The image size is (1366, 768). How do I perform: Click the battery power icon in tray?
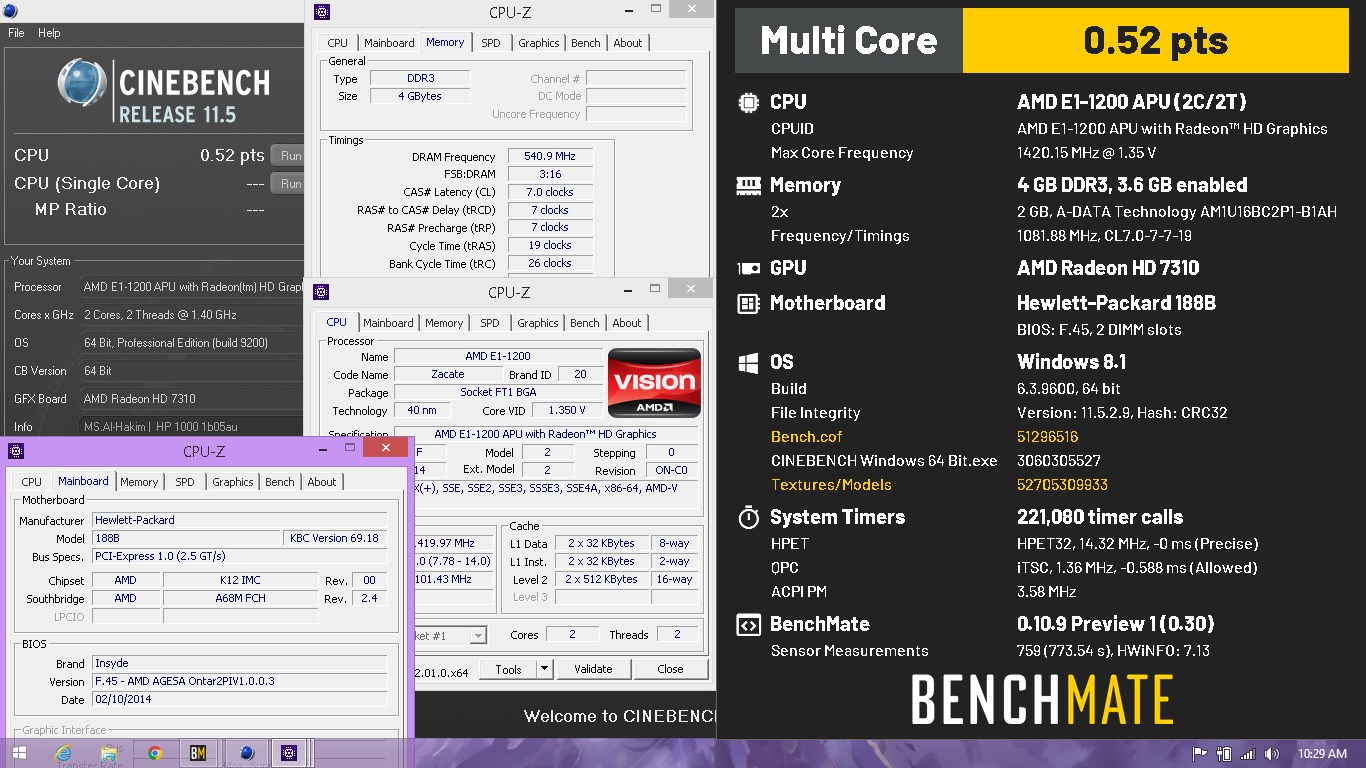[1223, 754]
